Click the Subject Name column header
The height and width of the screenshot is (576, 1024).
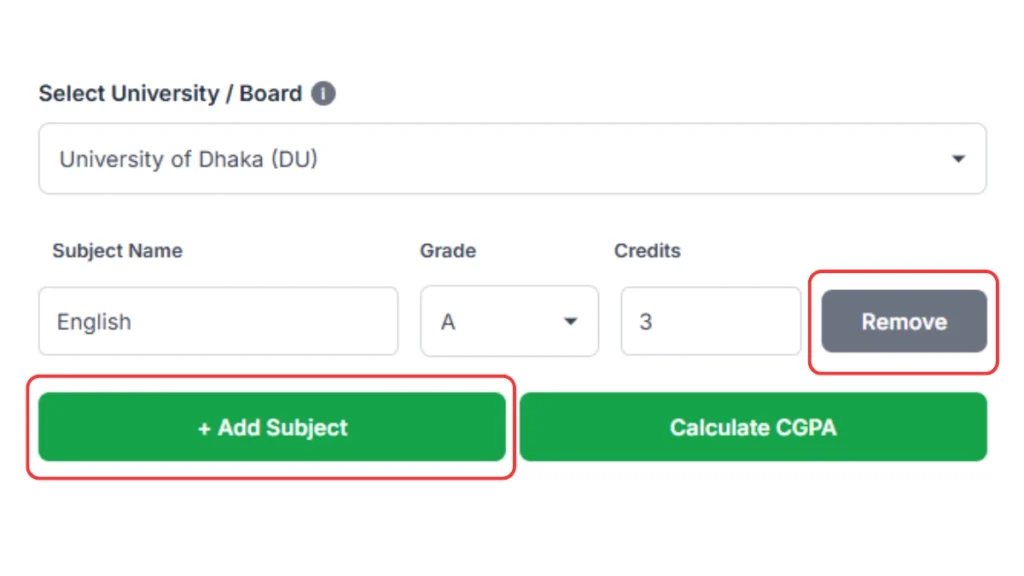pos(117,251)
